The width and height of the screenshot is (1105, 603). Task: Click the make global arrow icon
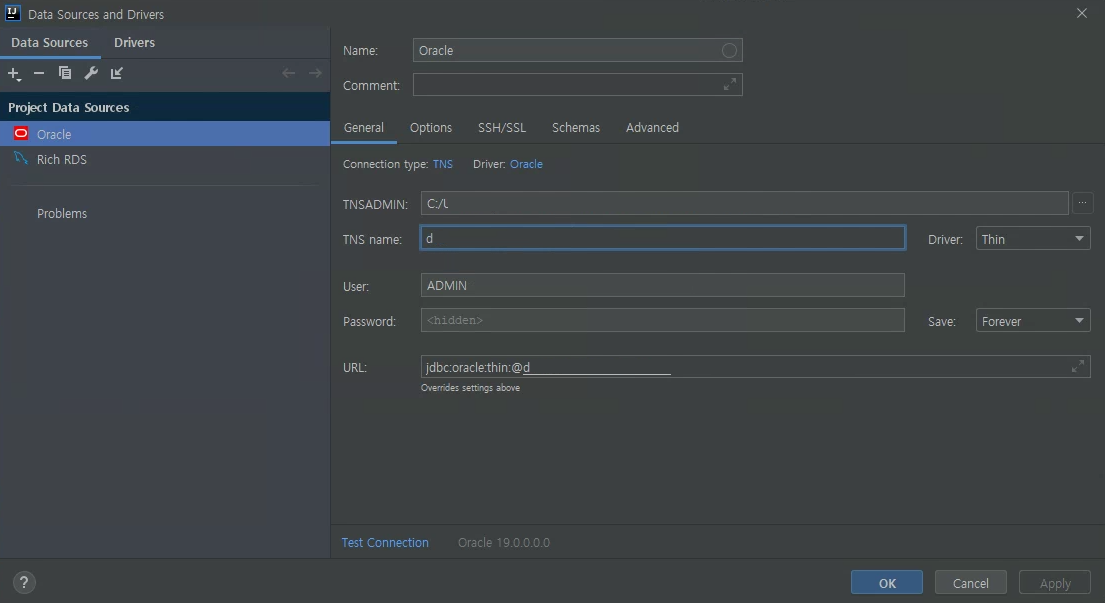117,73
